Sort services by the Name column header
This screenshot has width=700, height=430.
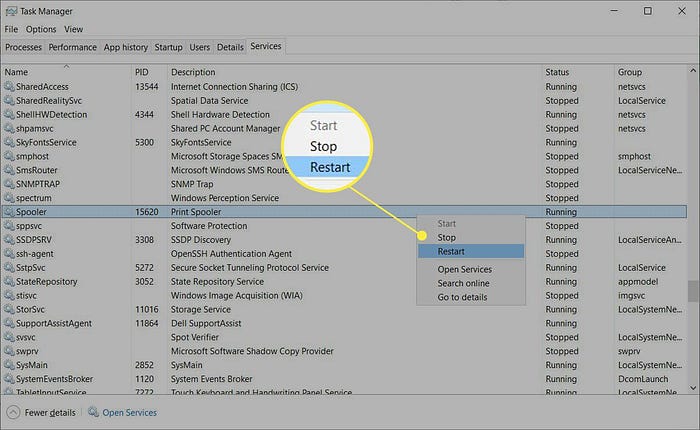click(66, 72)
